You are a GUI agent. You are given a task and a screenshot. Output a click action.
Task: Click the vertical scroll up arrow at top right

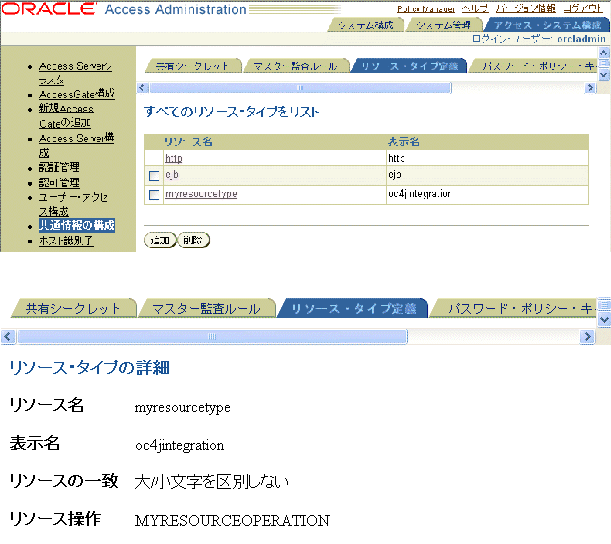pos(604,52)
